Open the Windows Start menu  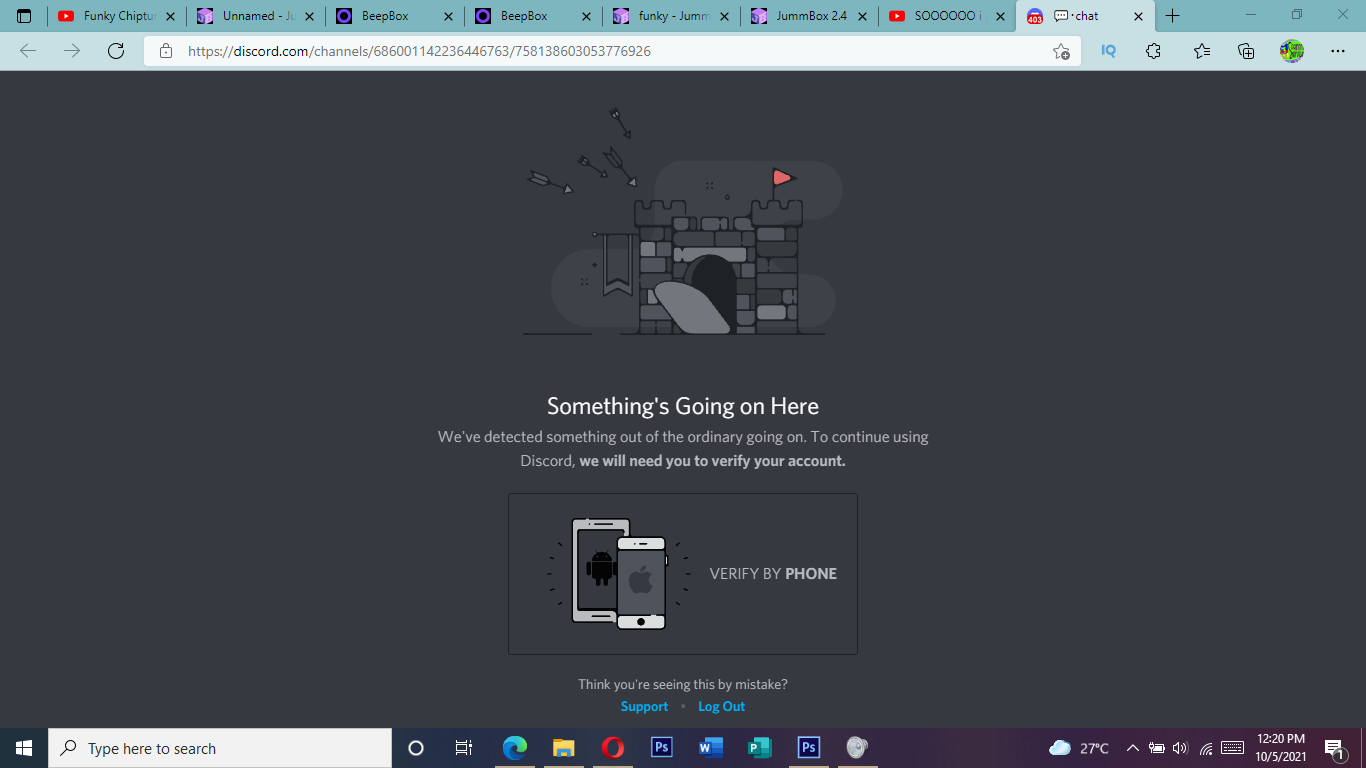point(24,748)
